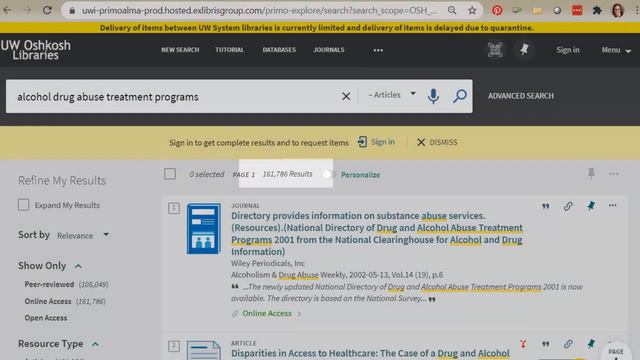Filter by Peer-reviewed
The height and width of the screenshot is (360, 640).
coord(49,284)
